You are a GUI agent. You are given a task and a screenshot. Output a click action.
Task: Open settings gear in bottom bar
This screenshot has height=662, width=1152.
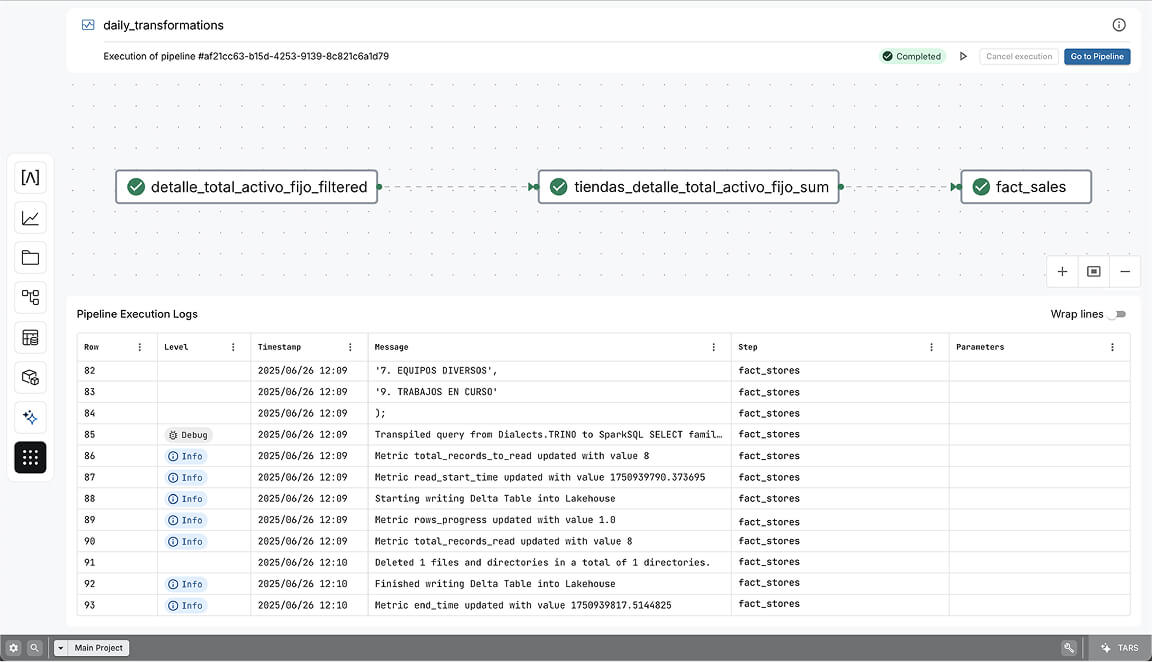click(x=13, y=648)
